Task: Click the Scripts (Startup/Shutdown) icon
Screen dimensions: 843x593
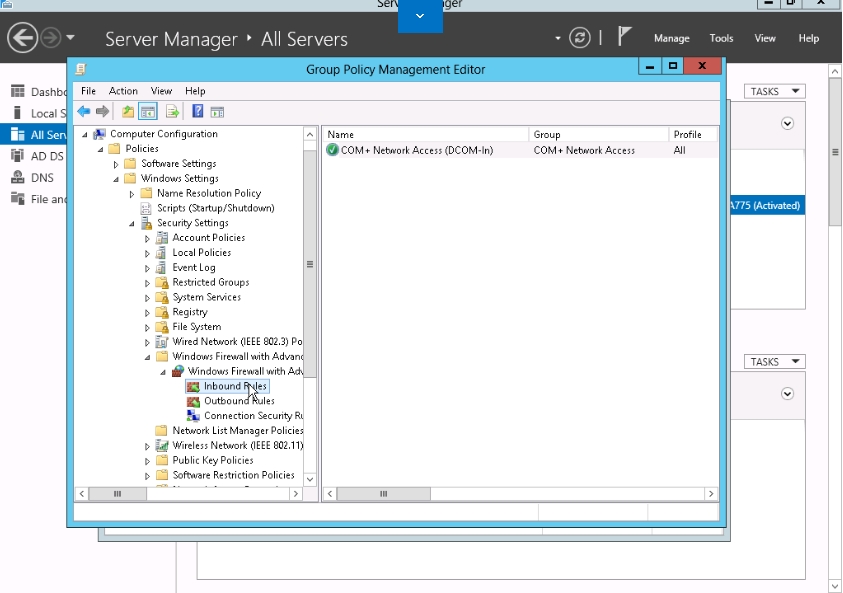Action: click(146, 208)
